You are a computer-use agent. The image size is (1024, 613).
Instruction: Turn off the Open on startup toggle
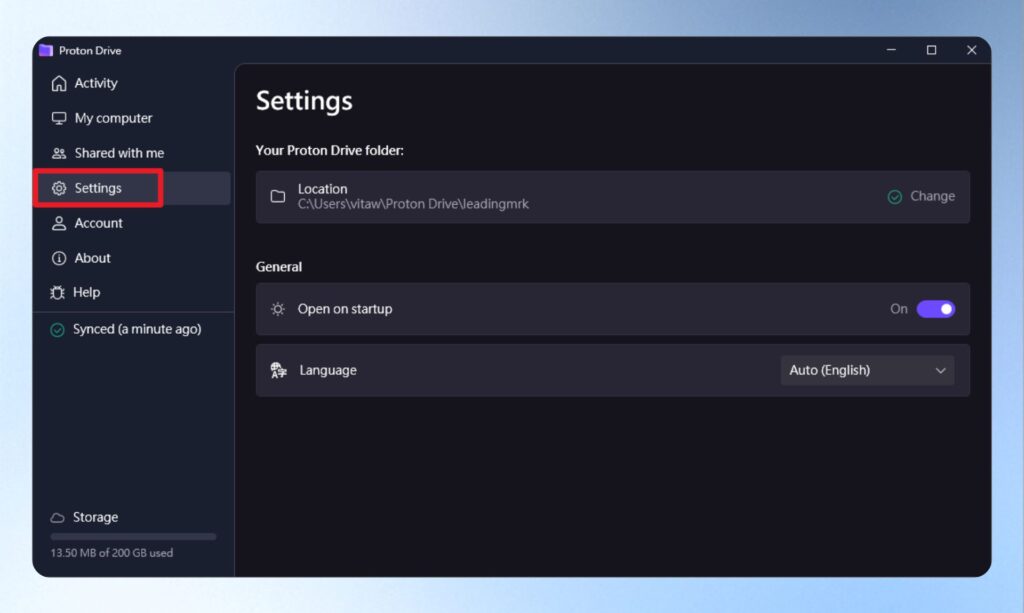[936, 309]
